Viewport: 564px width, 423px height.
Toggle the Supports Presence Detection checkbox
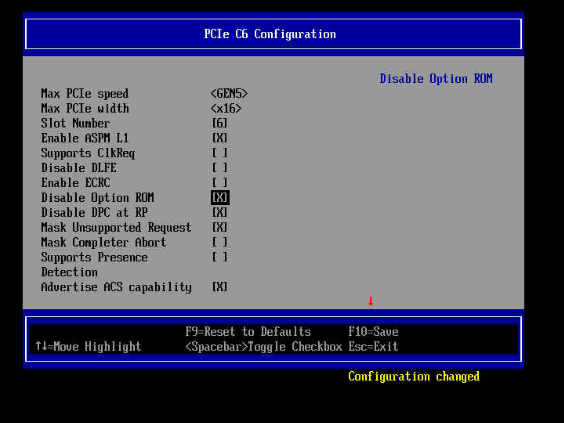[x=219, y=257]
